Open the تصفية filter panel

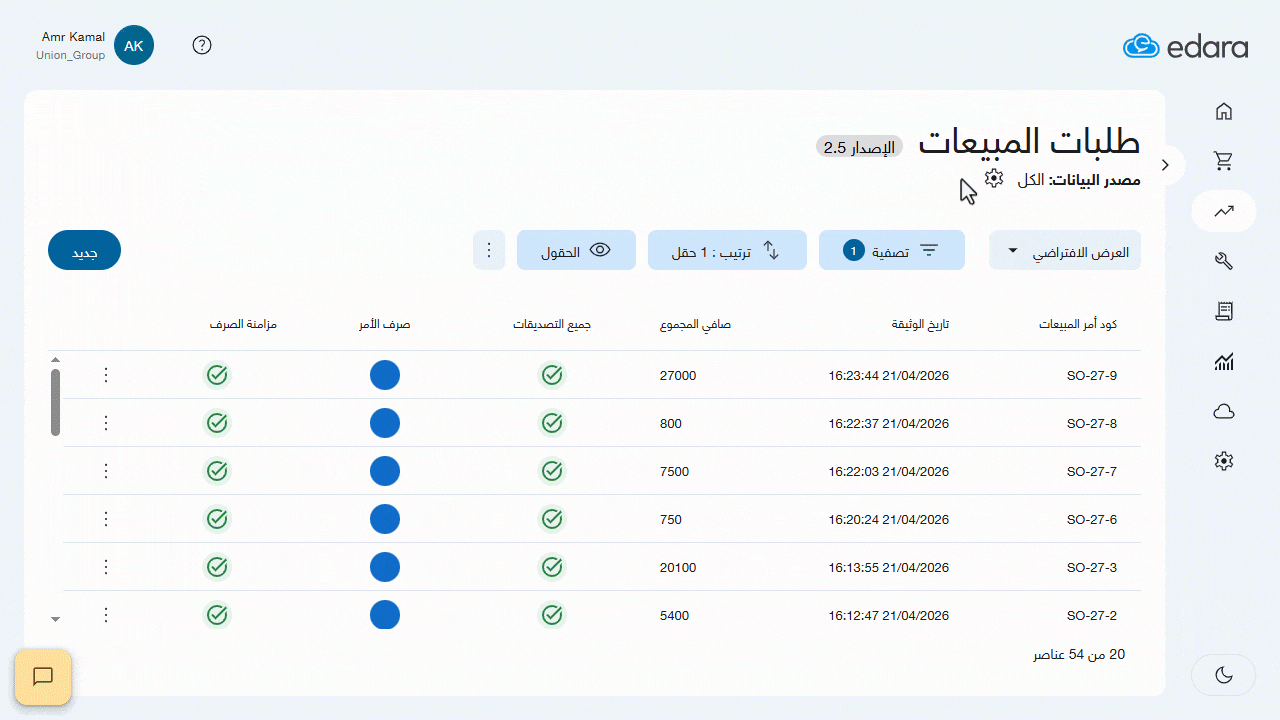(x=892, y=250)
